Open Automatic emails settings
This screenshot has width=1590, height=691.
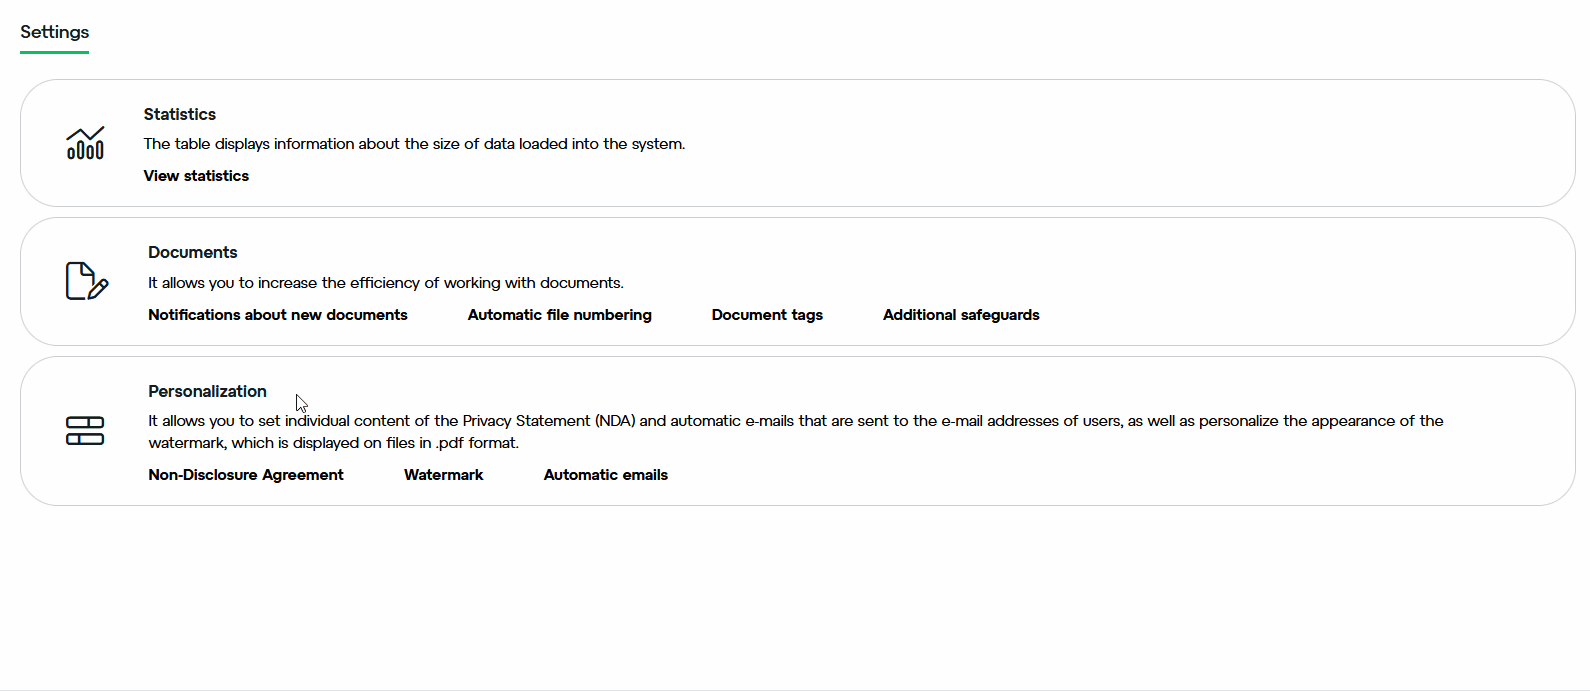pos(606,475)
